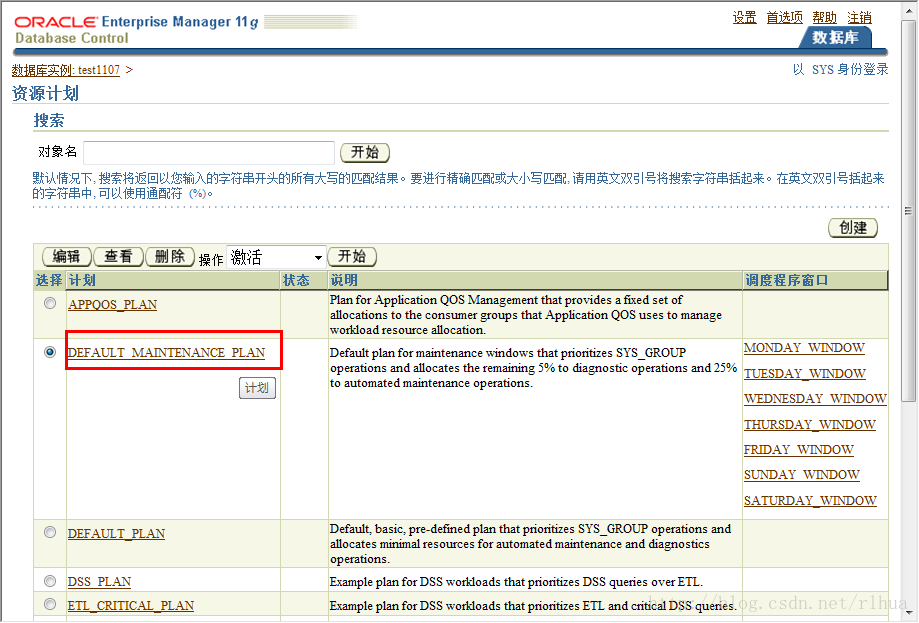Click the 开始 button next to 操作 dropdown
919x623 pixels.
tap(352, 257)
